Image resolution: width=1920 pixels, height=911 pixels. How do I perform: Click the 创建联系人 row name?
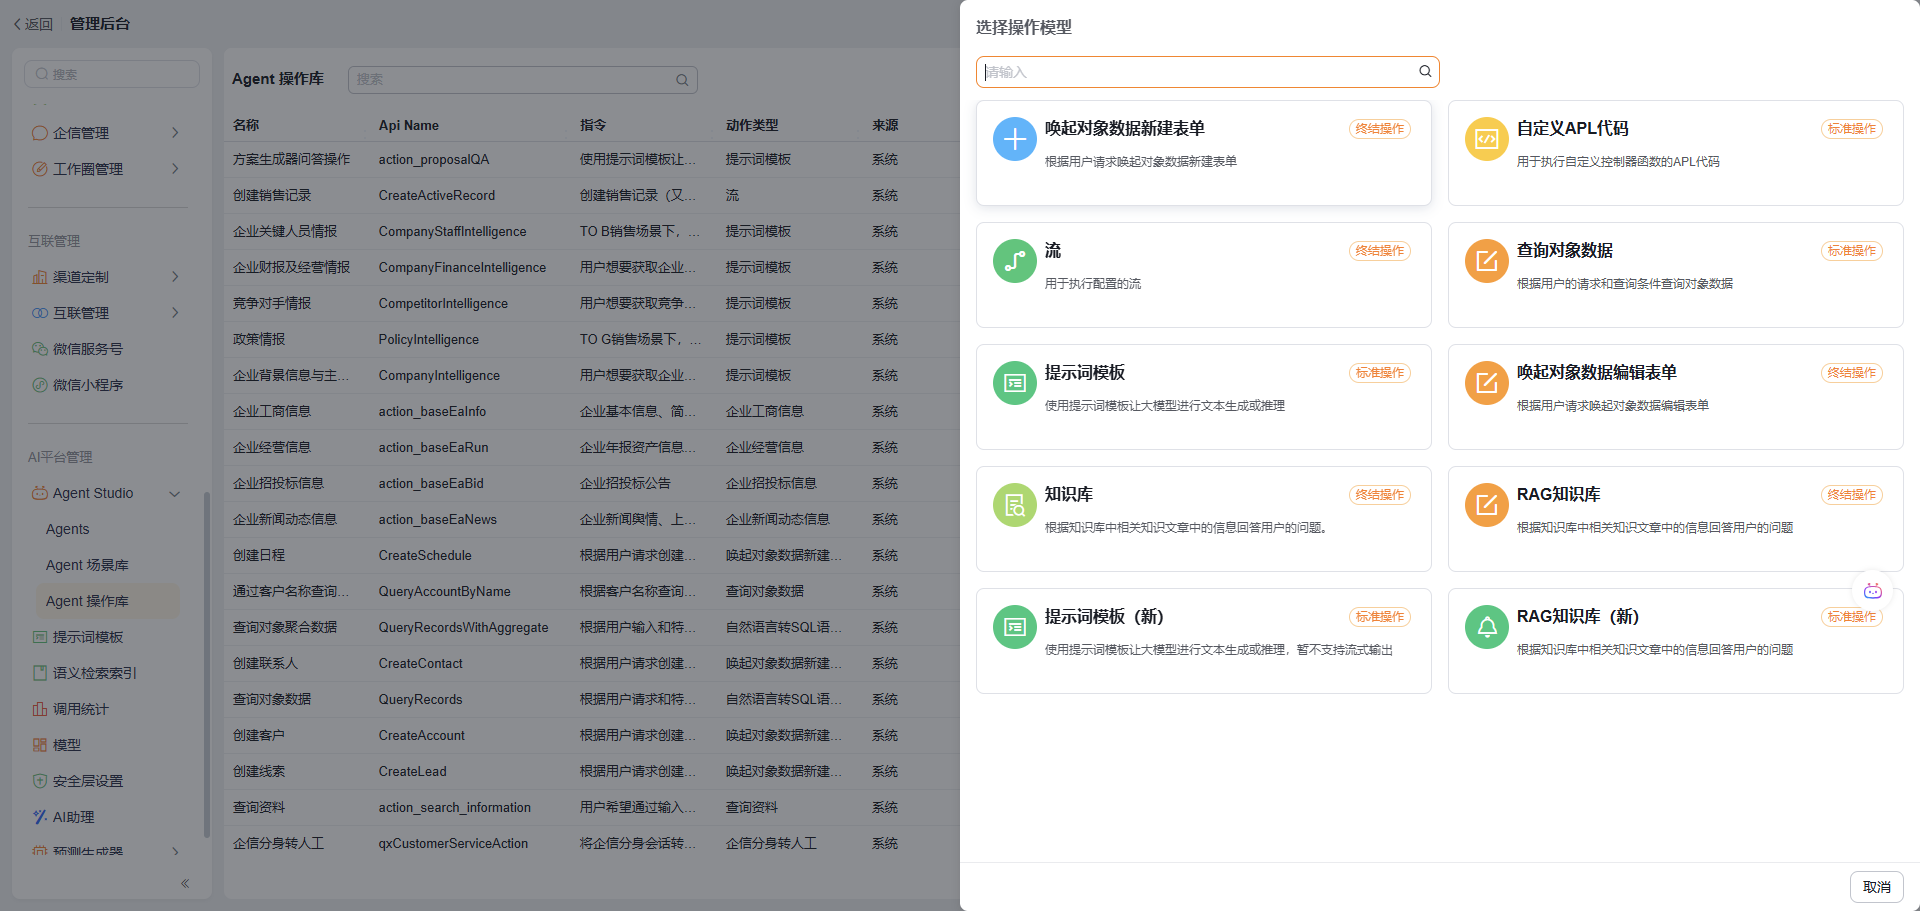pos(265,664)
